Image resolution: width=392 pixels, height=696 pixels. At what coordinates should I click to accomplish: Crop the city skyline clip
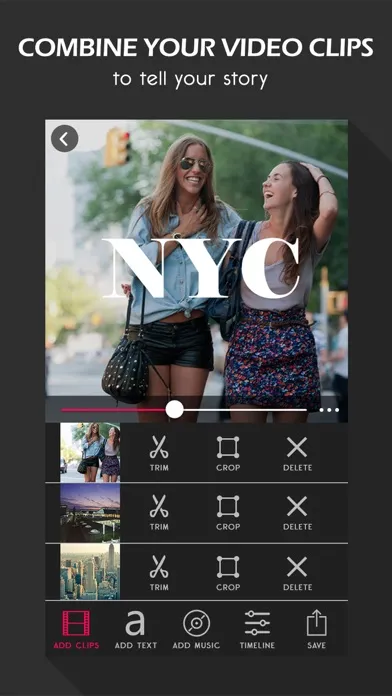point(228,573)
